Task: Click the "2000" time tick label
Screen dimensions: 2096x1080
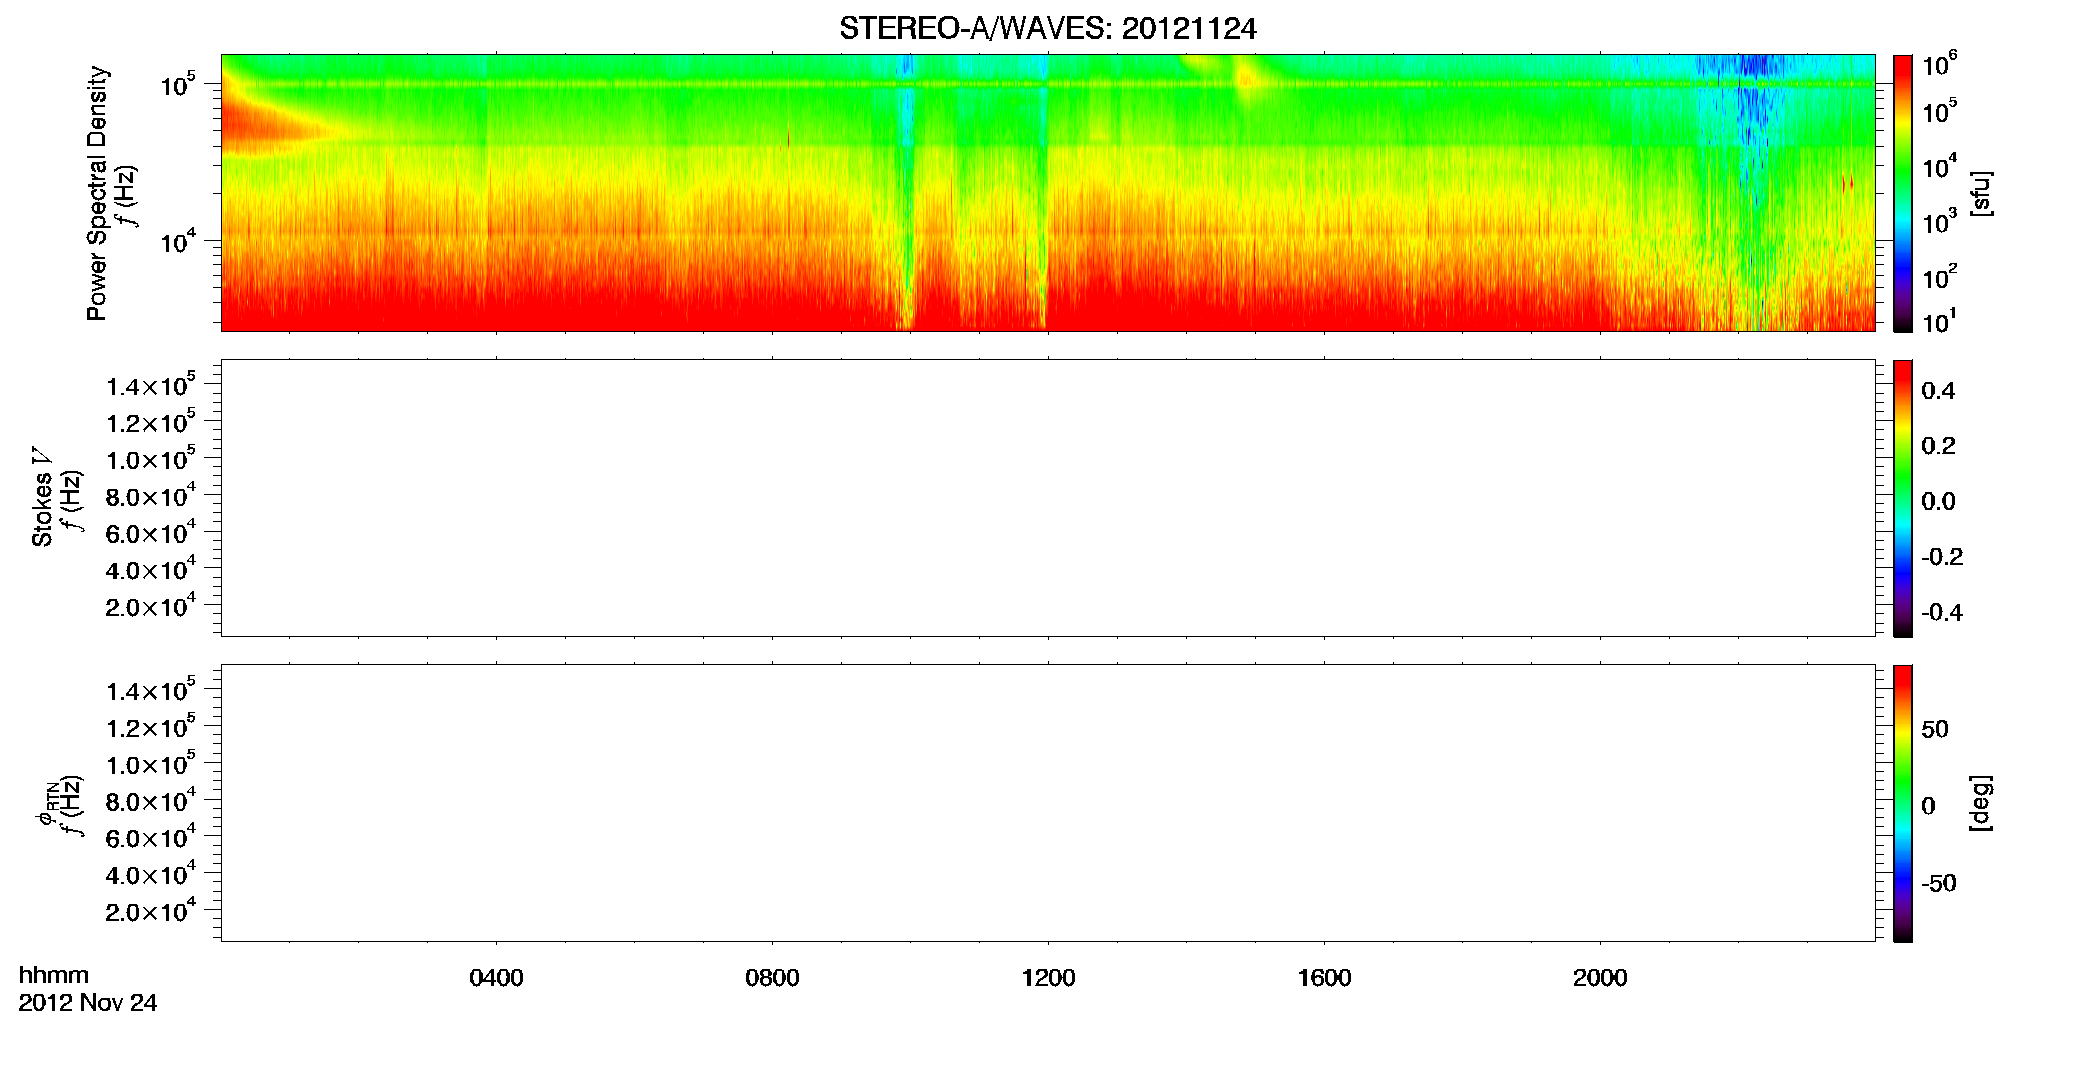Action: tap(1600, 978)
